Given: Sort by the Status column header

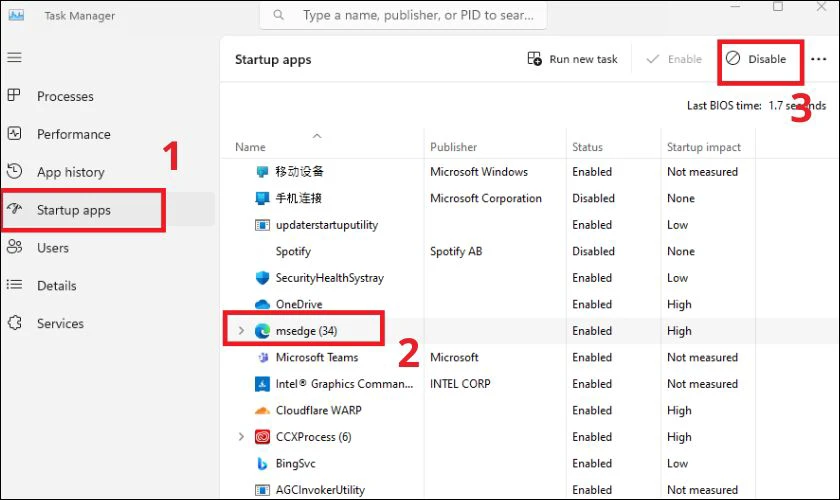Looking at the screenshot, I should 587,147.
